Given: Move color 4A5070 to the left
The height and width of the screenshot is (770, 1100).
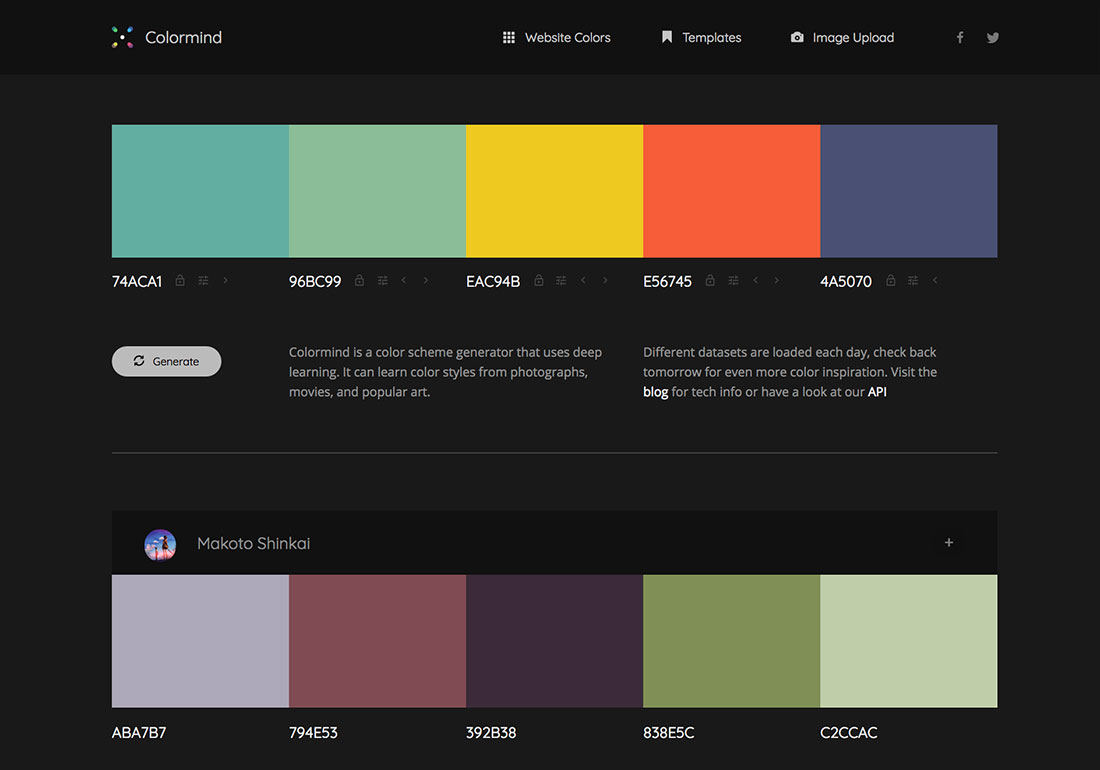Looking at the screenshot, I should [x=935, y=281].
